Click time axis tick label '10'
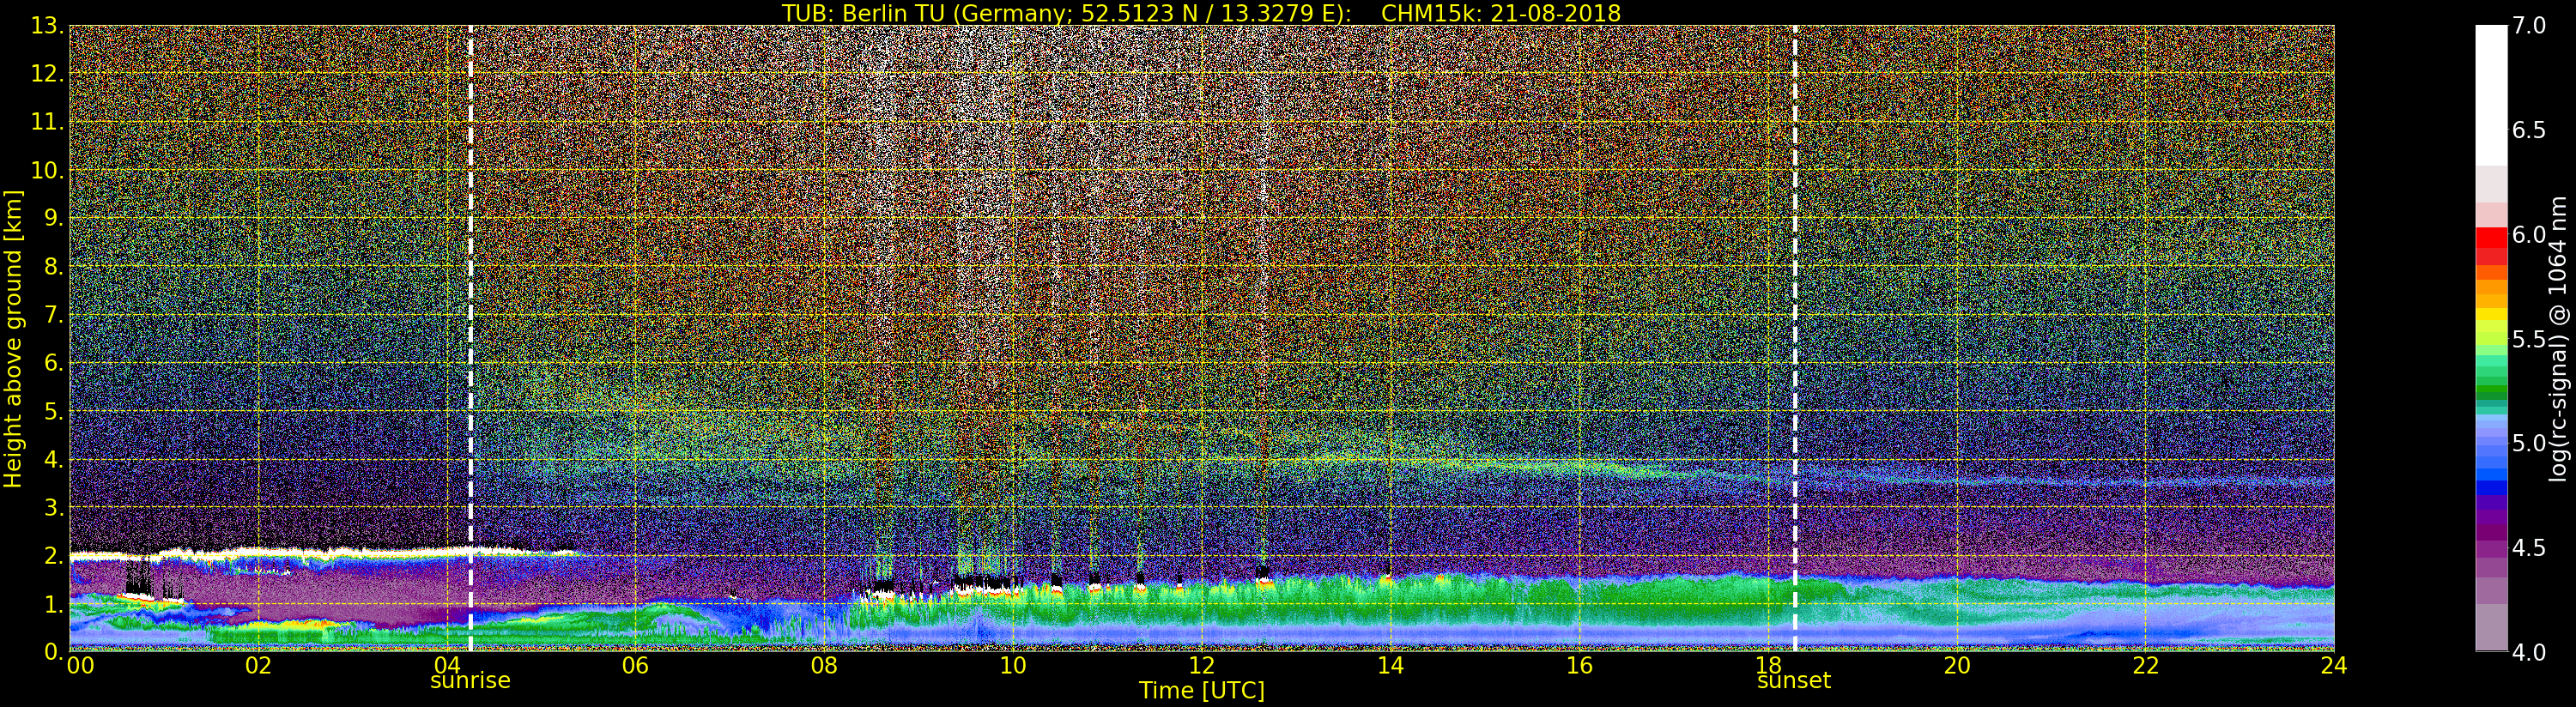 point(1013,665)
